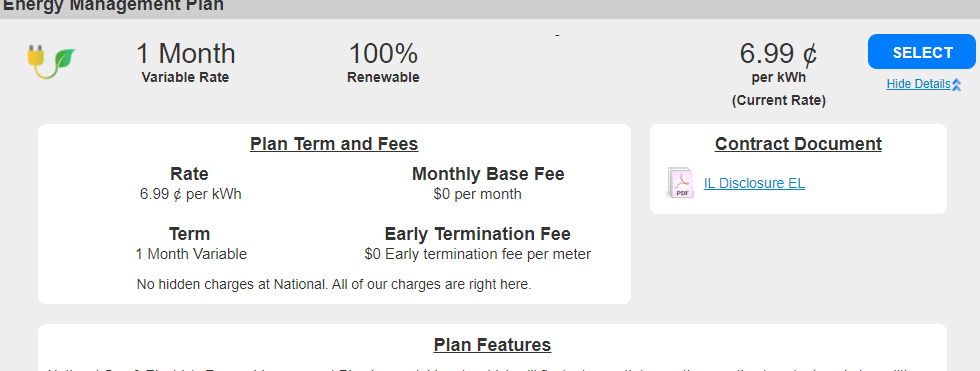Image resolution: width=980 pixels, height=371 pixels.
Task: Click the Plan Features heading
Action: coord(492,345)
